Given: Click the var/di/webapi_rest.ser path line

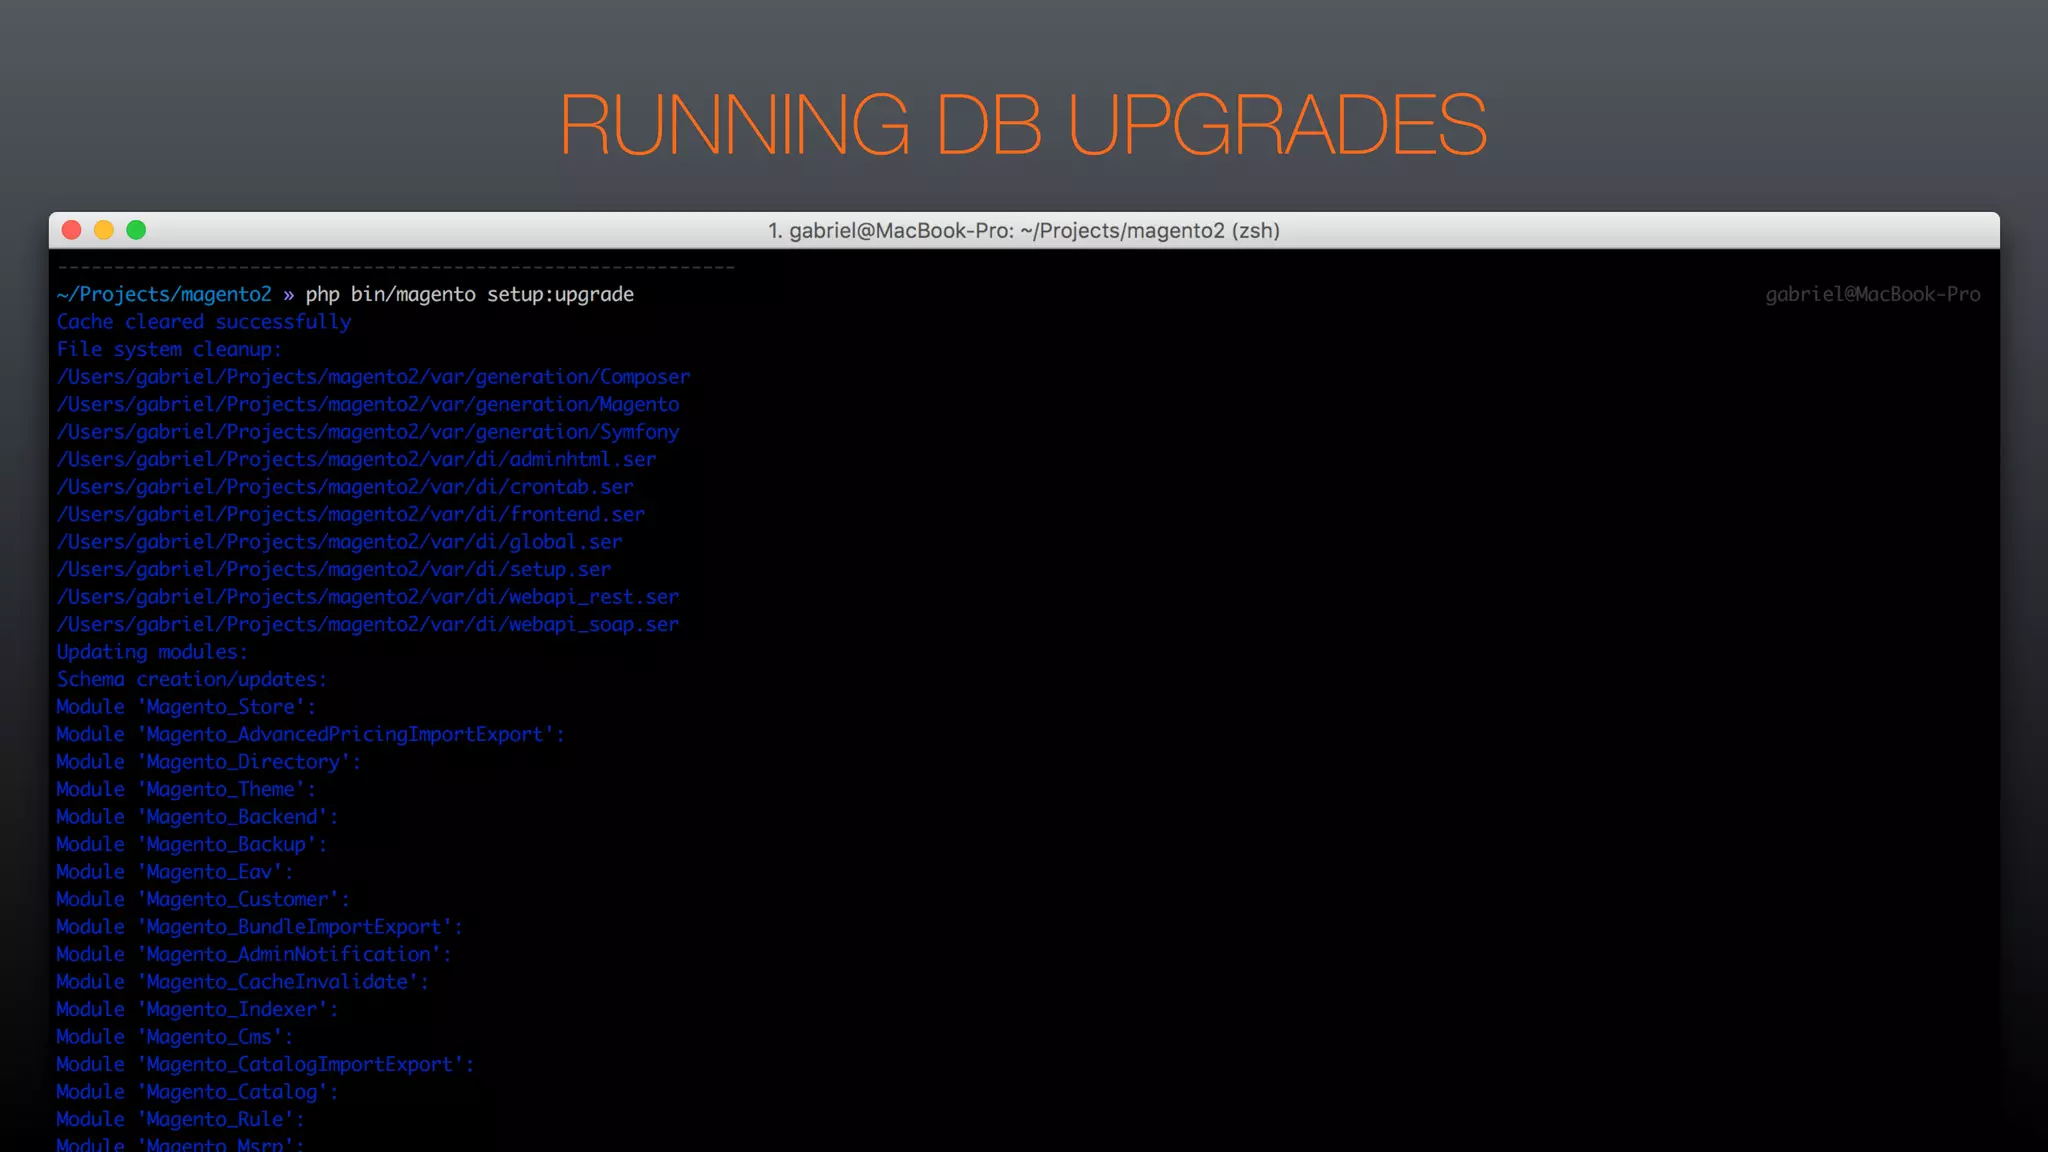Looking at the screenshot, I should pos(368,597).
